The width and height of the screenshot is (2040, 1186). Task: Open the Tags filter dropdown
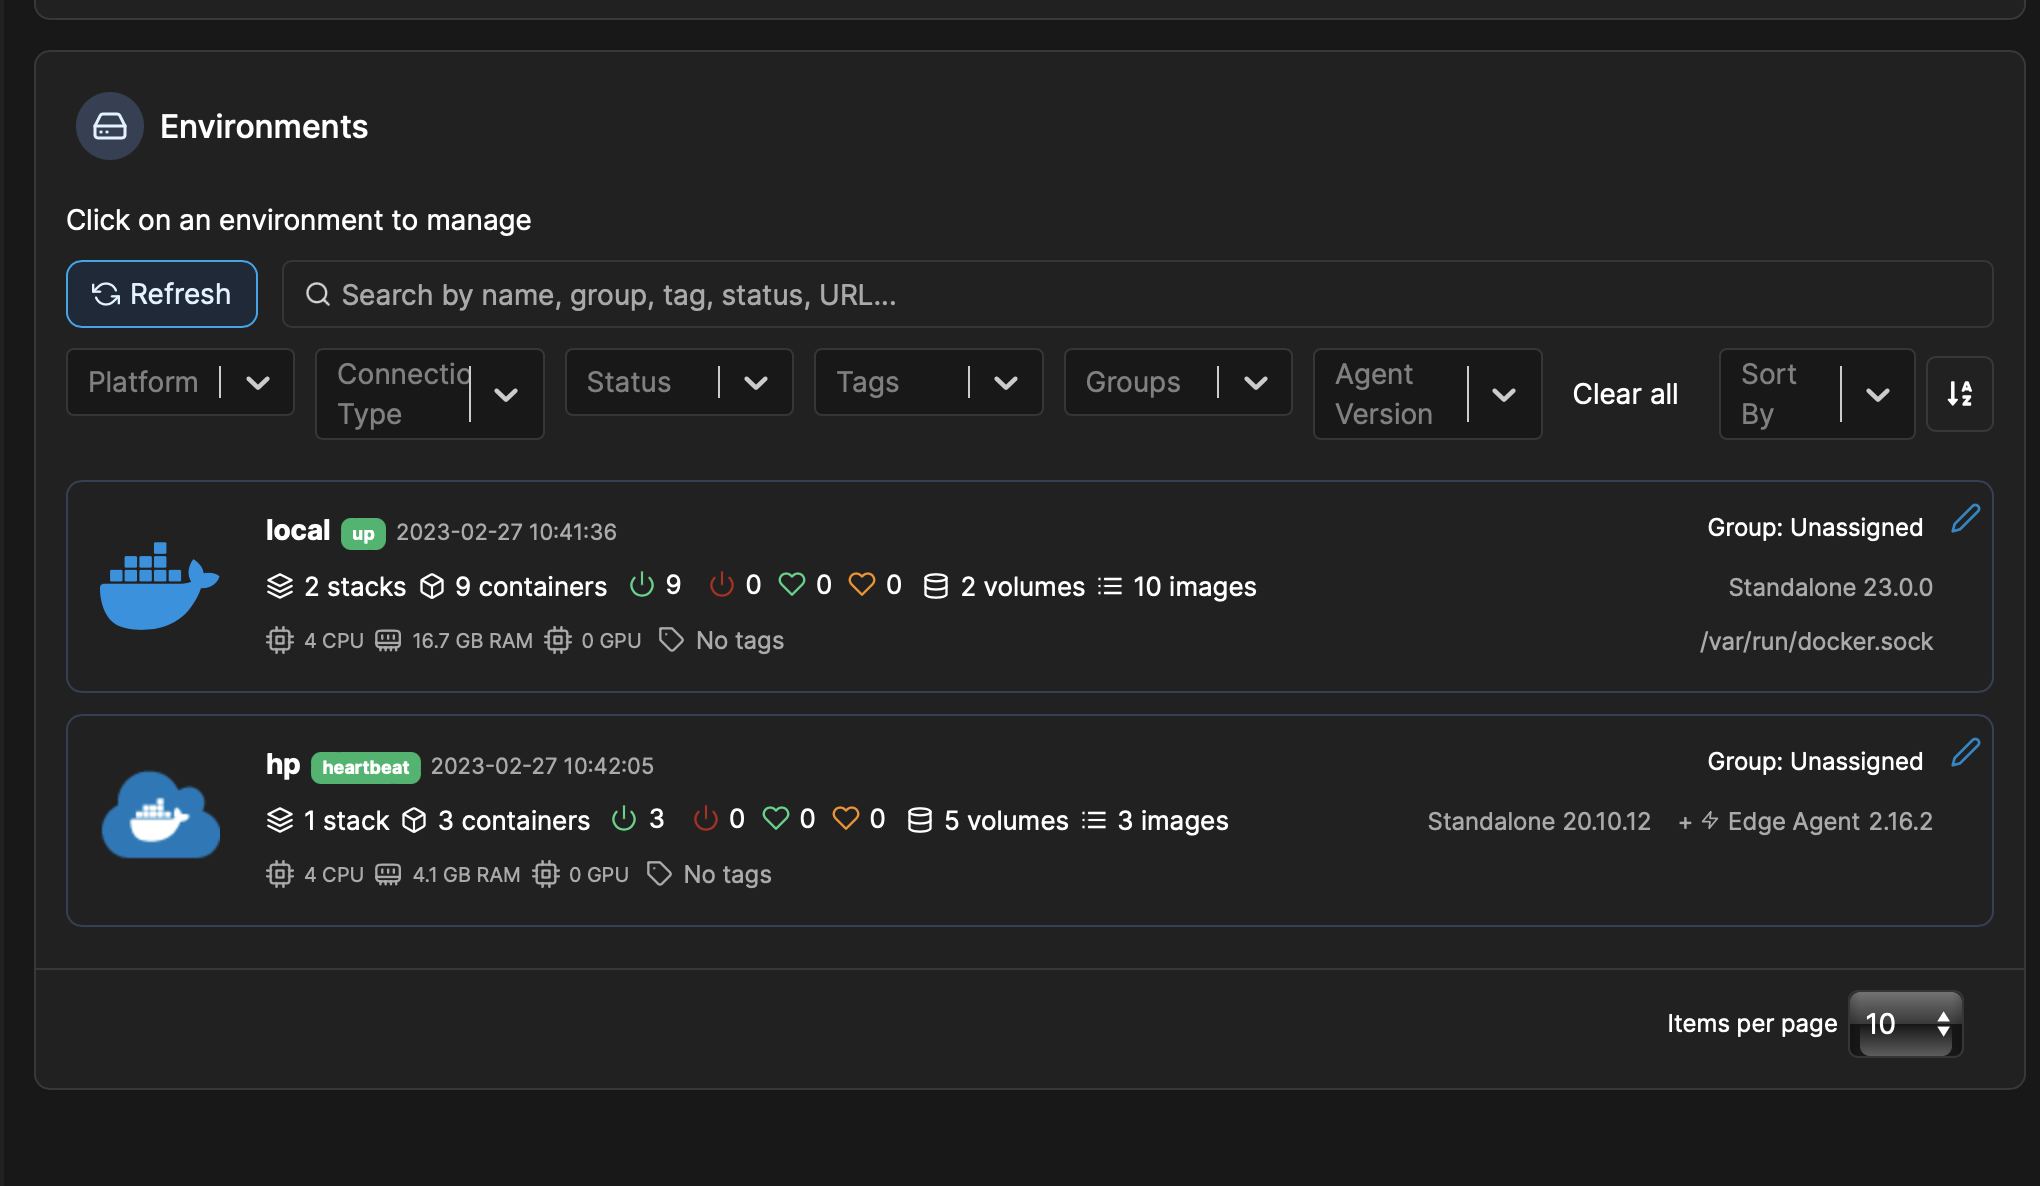(x=929, y=382)
